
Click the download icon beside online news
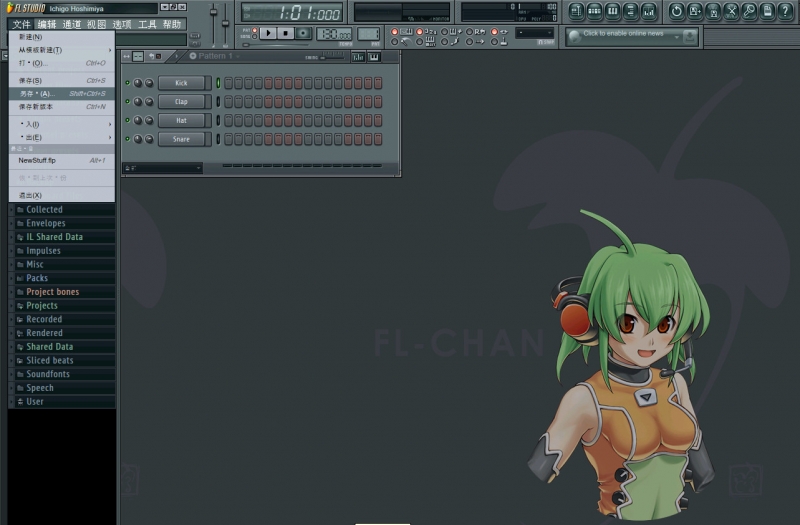point(689,37)
